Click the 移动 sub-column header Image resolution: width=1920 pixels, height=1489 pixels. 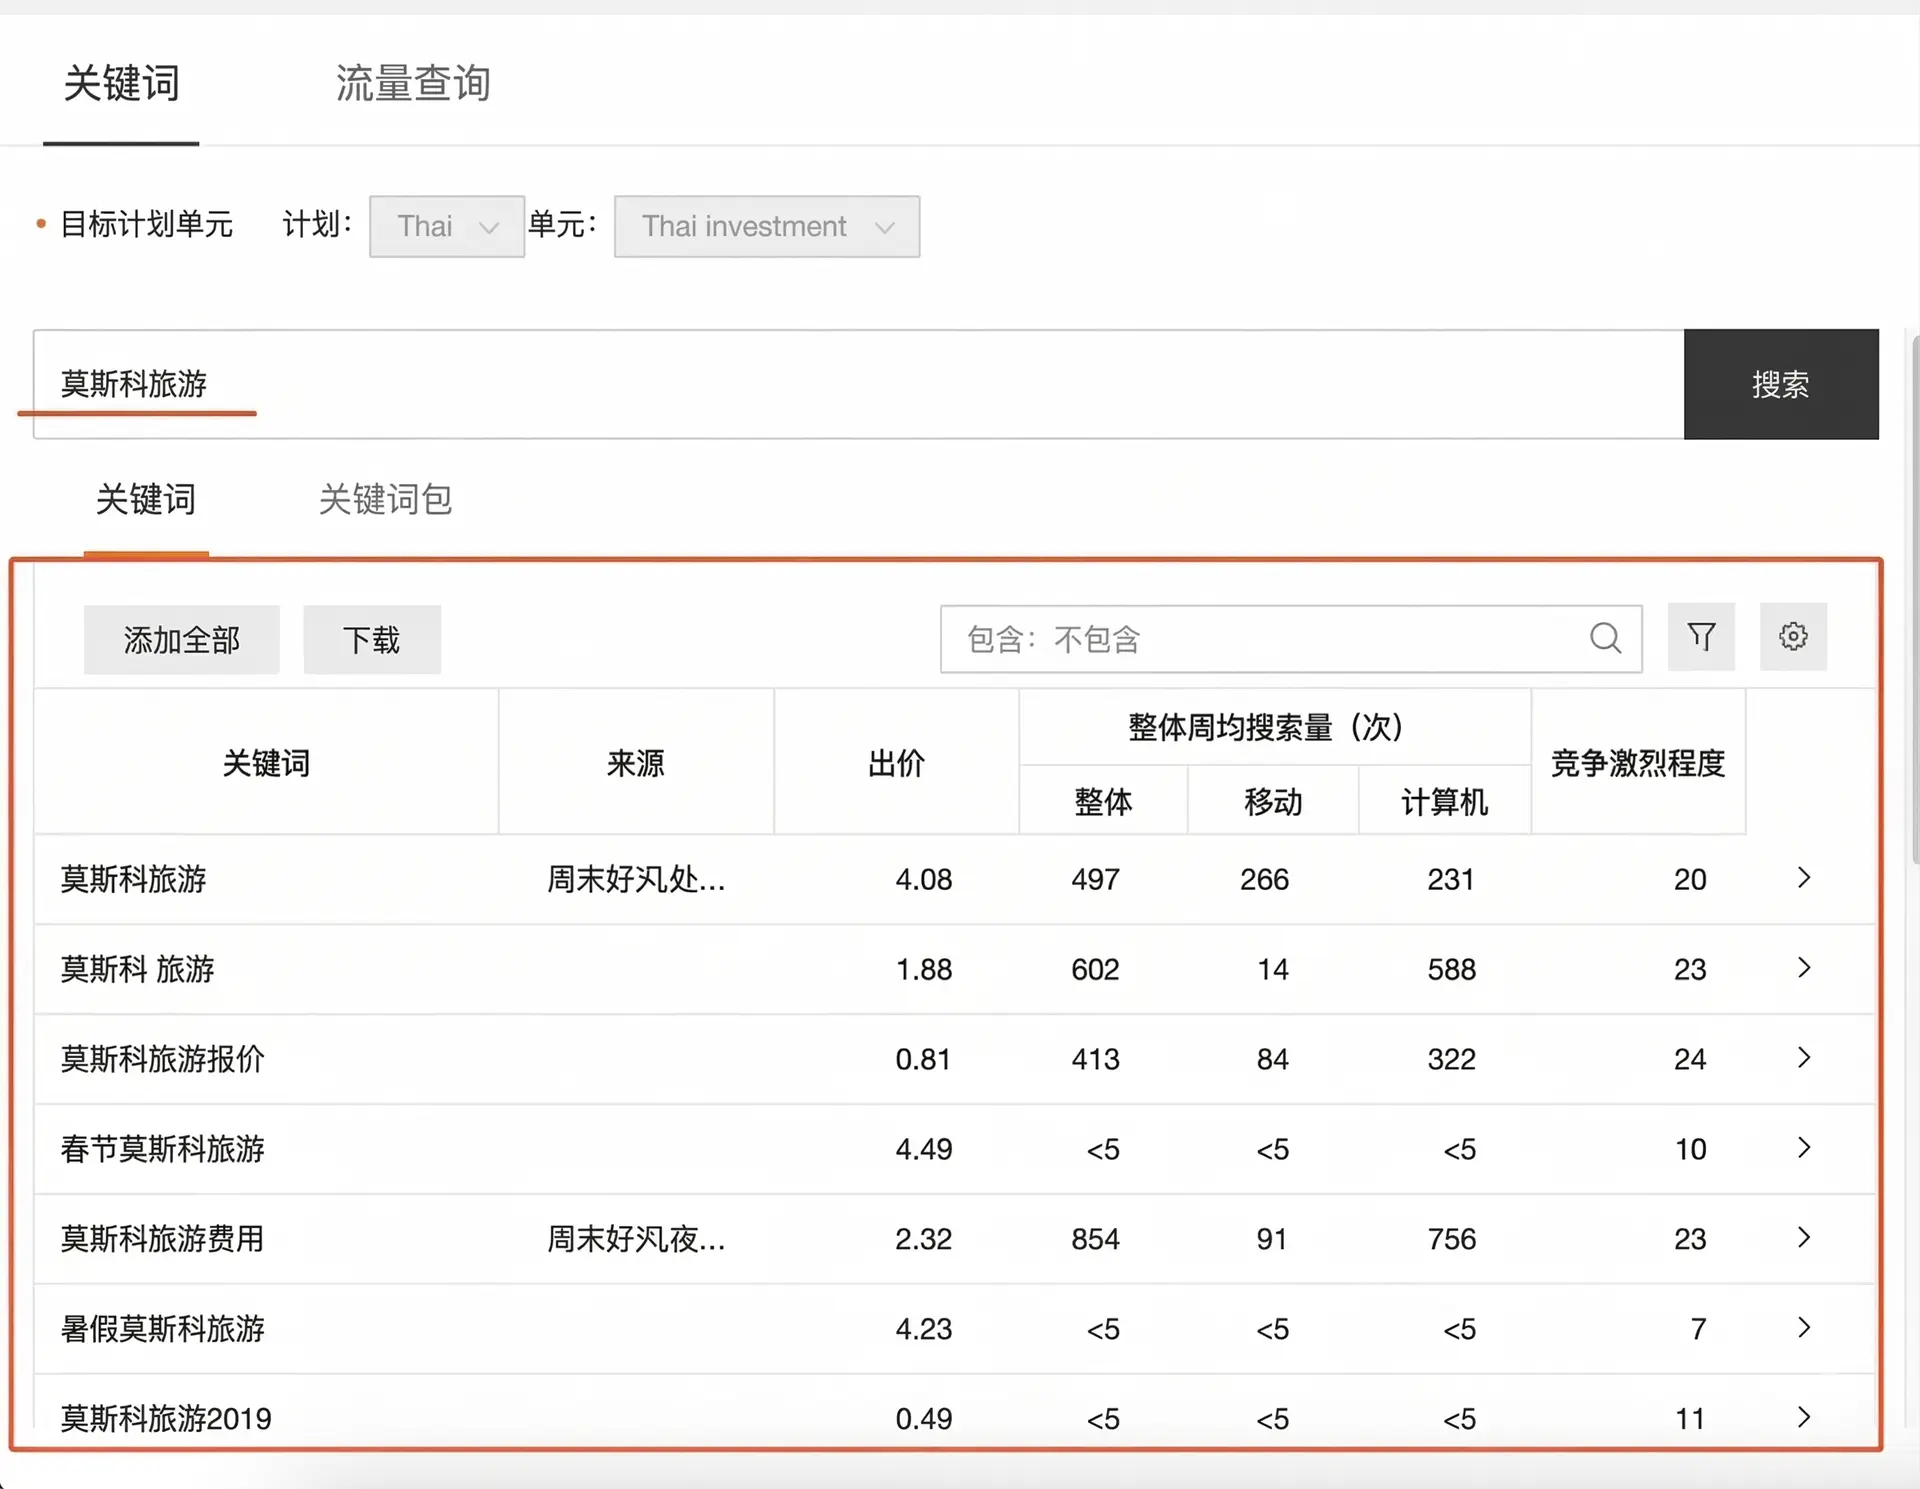coord(1273,801)
